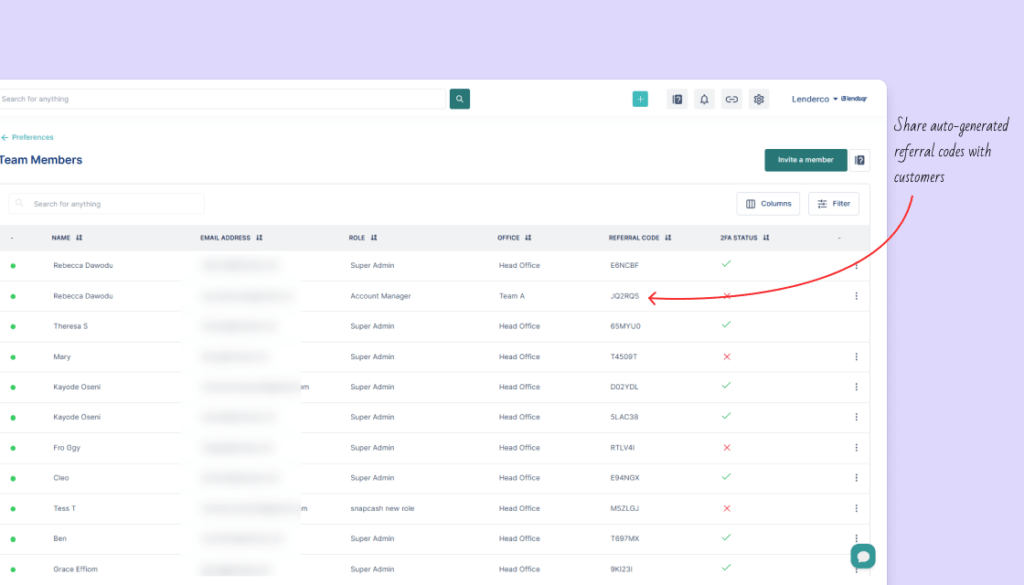The height and width of the screenshot is (585, 1024).
Task: Click the top global search field
Action: click(x=220, y=99)
